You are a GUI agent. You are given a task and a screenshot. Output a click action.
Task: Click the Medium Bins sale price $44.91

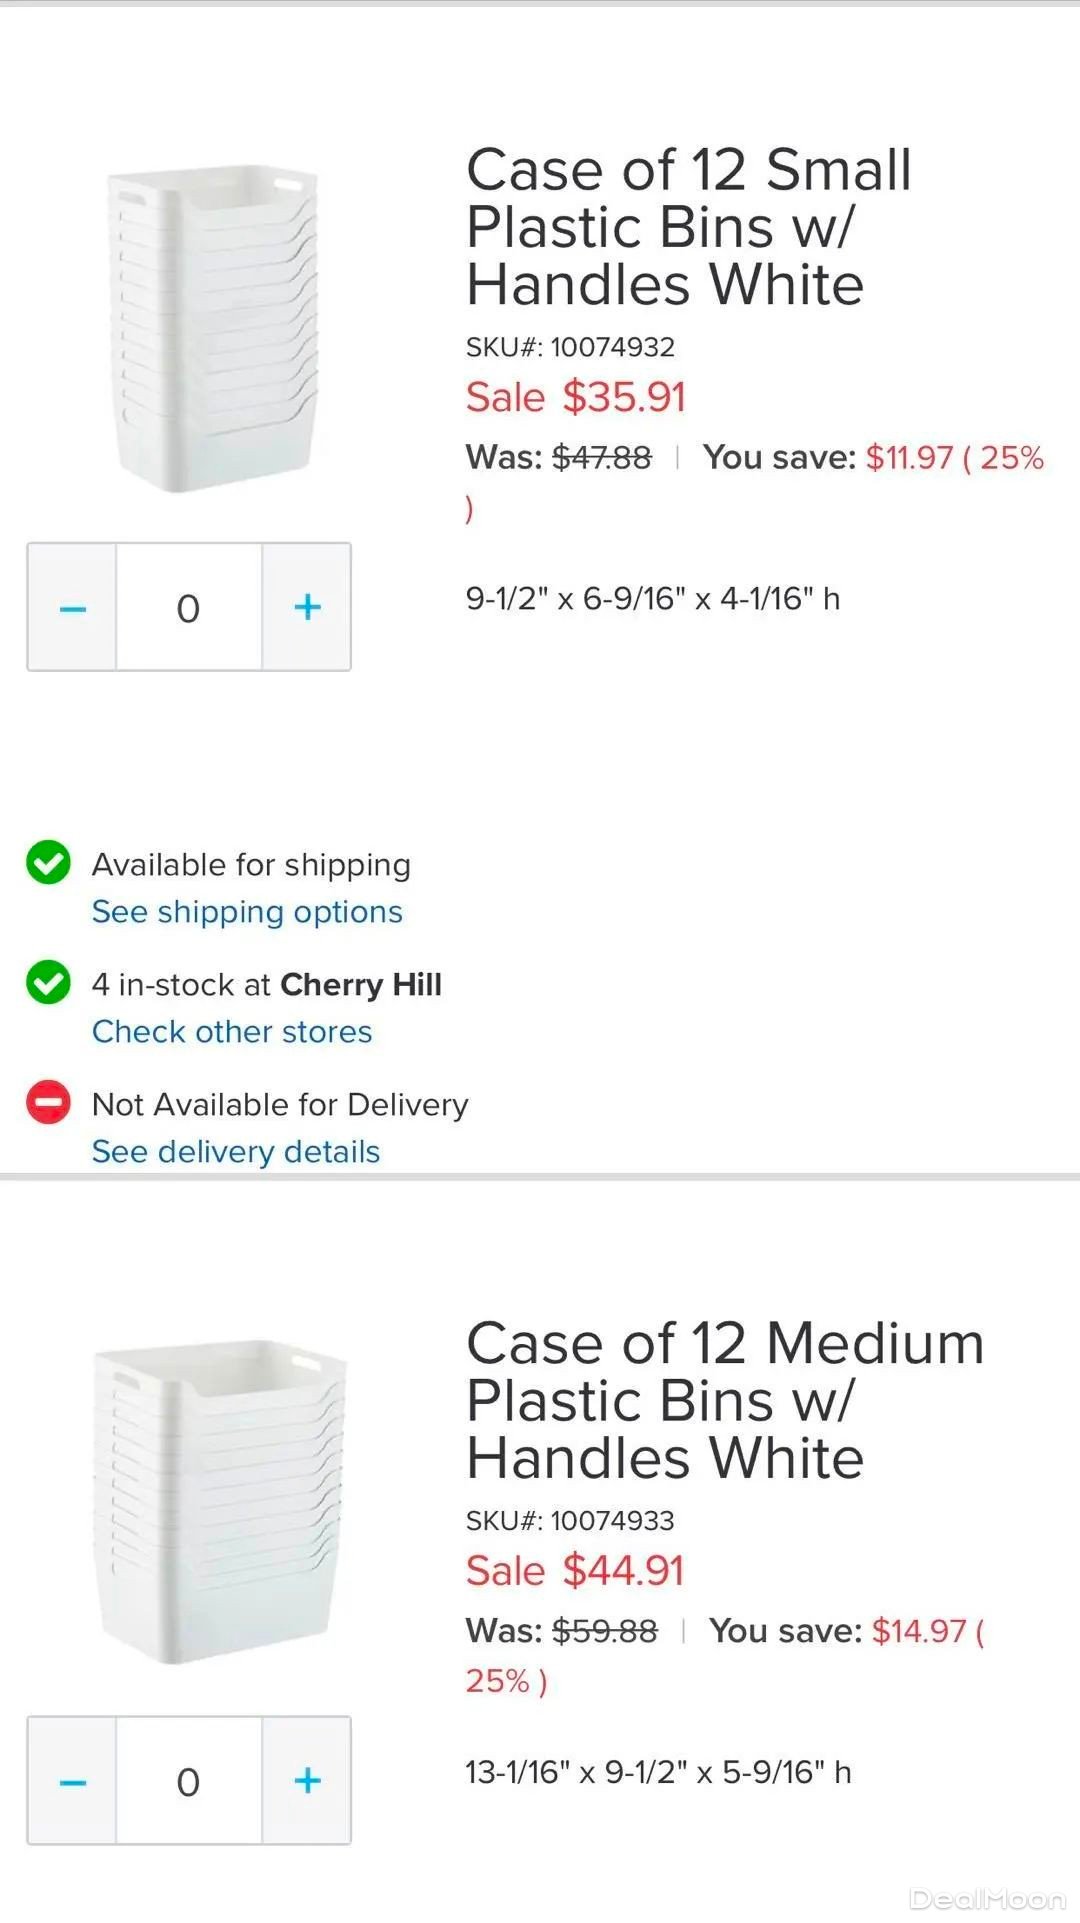[x=624, y=1570]
